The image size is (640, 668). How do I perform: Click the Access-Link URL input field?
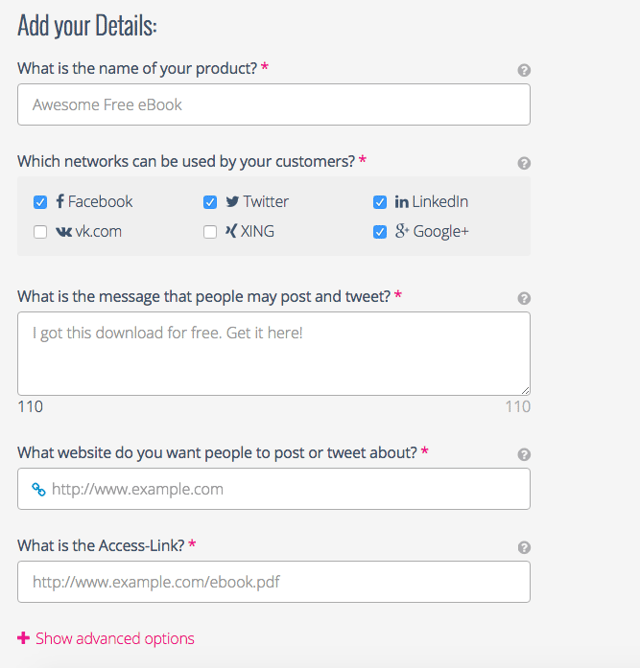(274, 582)
